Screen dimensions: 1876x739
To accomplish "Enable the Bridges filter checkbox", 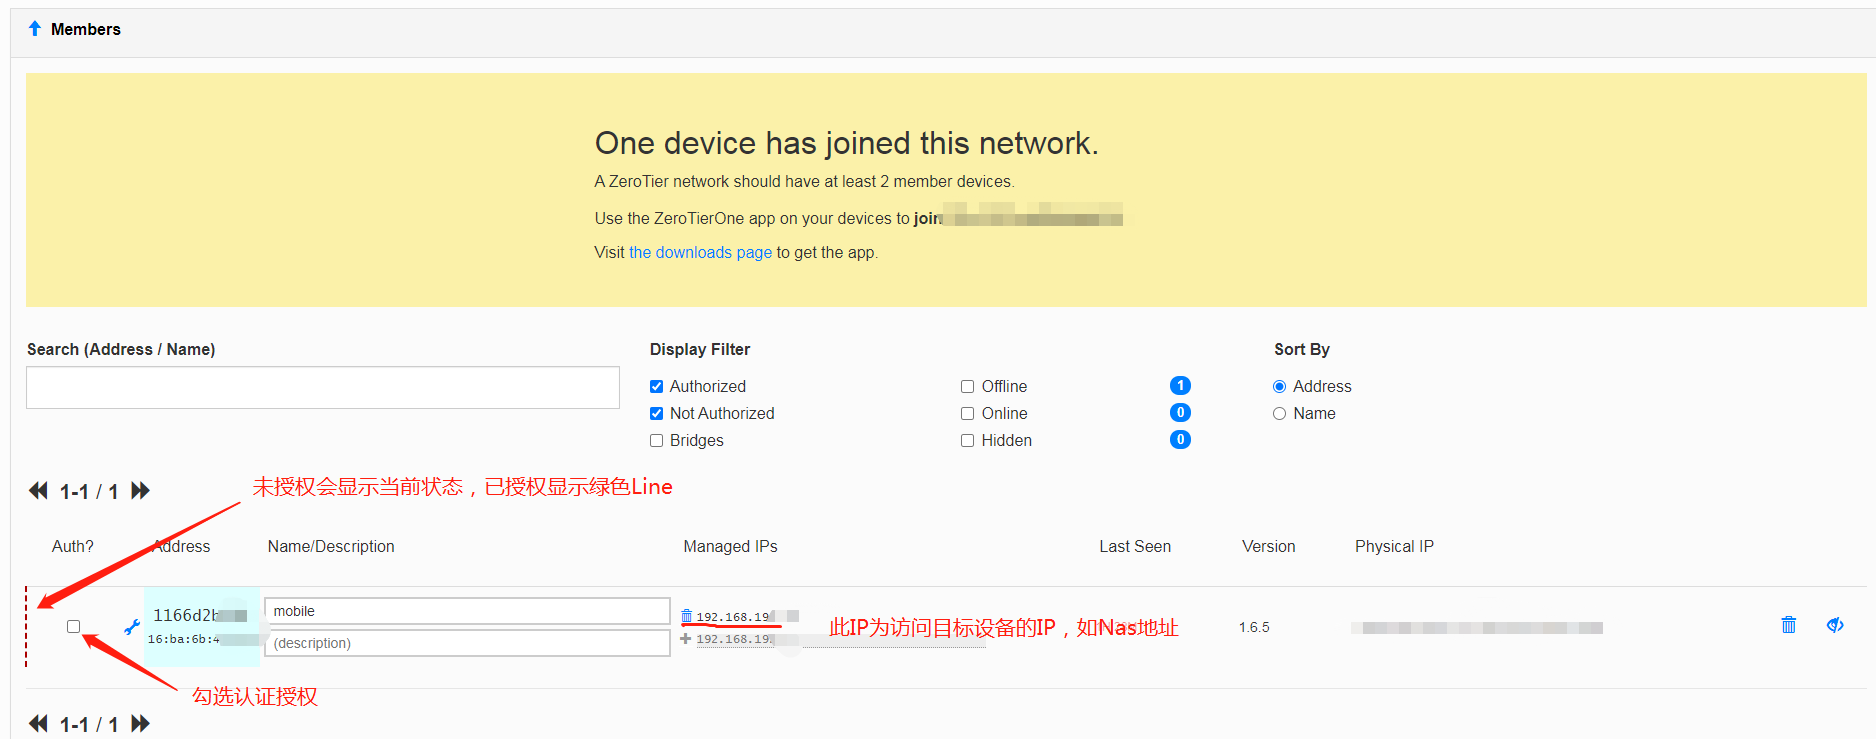I will point(657,441).
